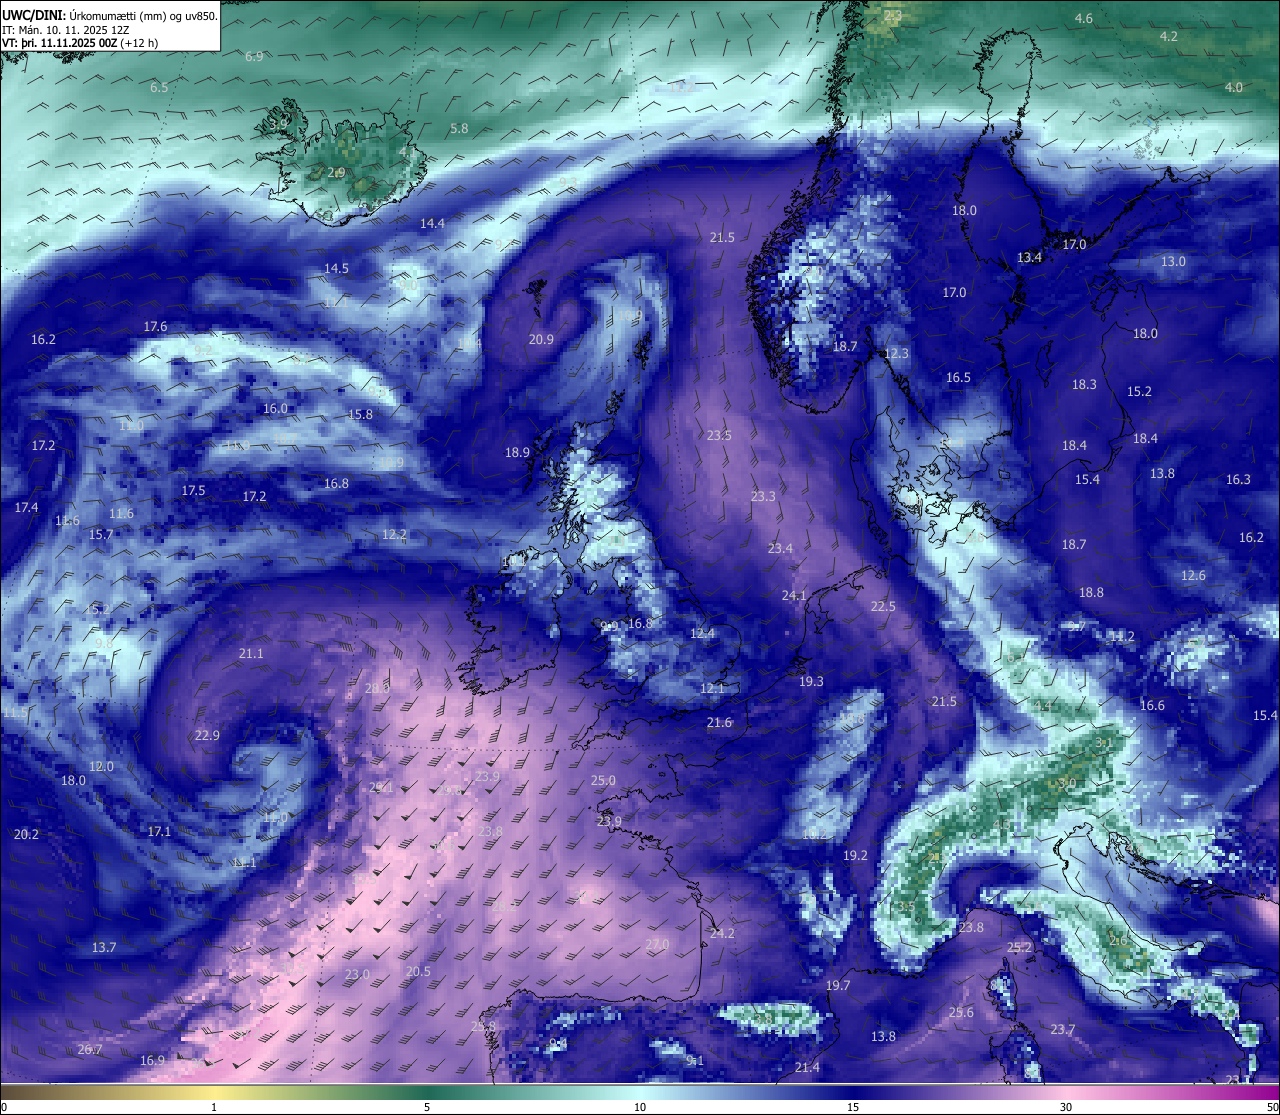Click the 15.8 value label

click(360, 415)
